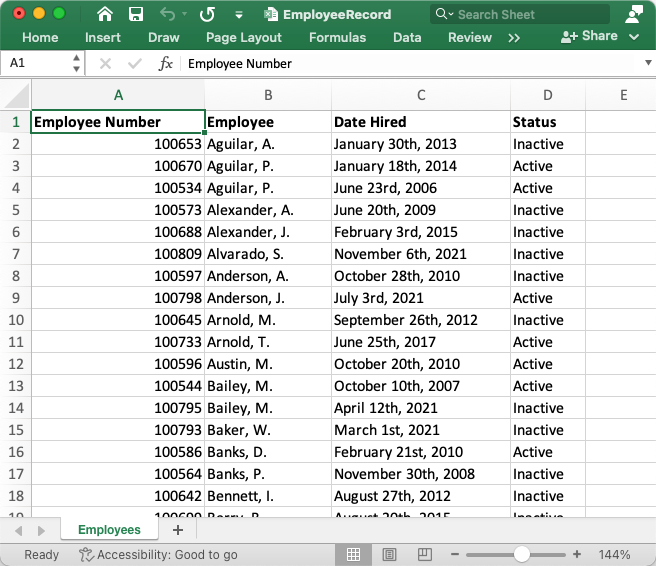
Task: Select cell with employee number 100653
Action: click(x=118, y=144)
